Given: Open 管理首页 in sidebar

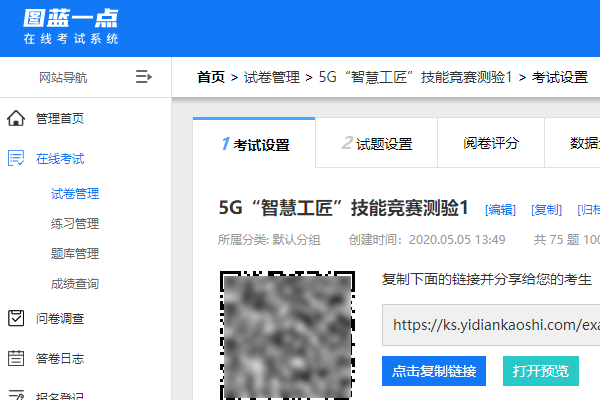Looking at the screenshot, I should pos(60,118).
